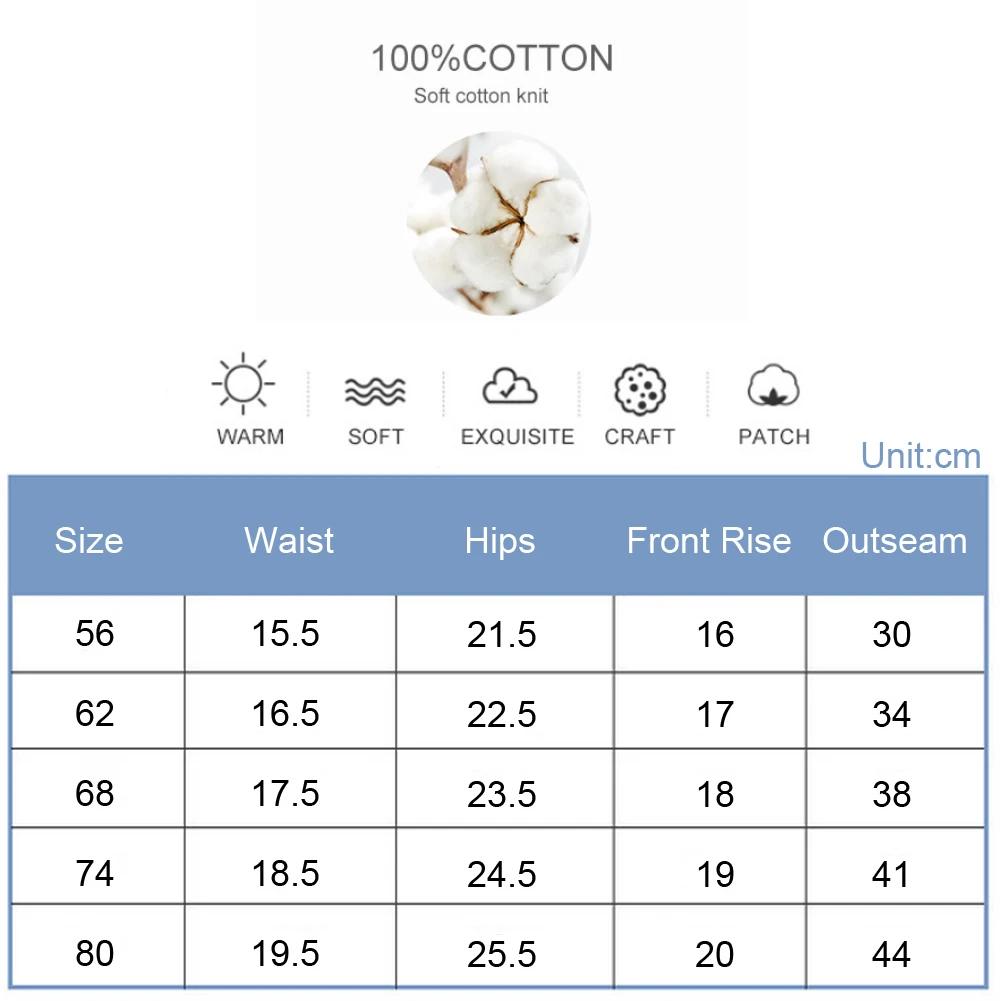This screenshot has height=1001, width=1001.
Task: Click the wavy lines SOFT icon
Action: (x=375, y=390)
